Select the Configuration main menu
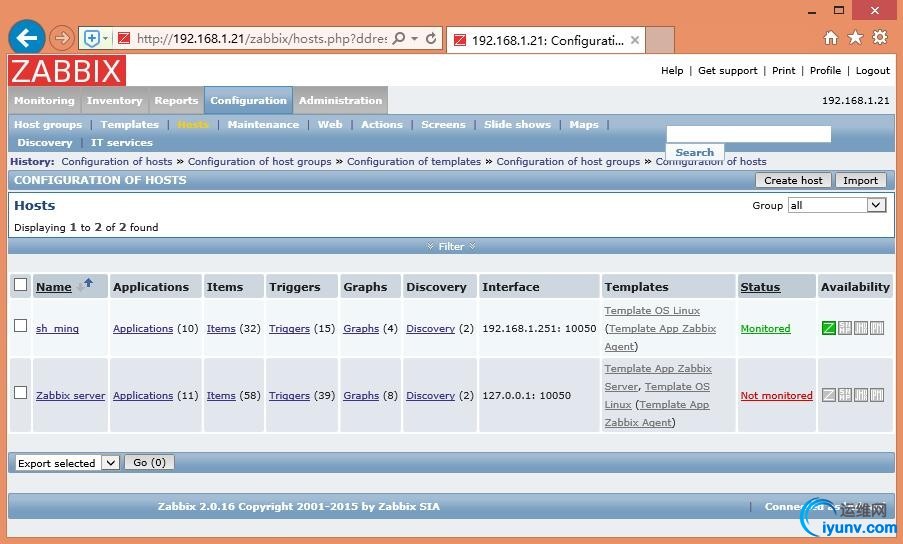The image size is (903, 544). [248, 100]
